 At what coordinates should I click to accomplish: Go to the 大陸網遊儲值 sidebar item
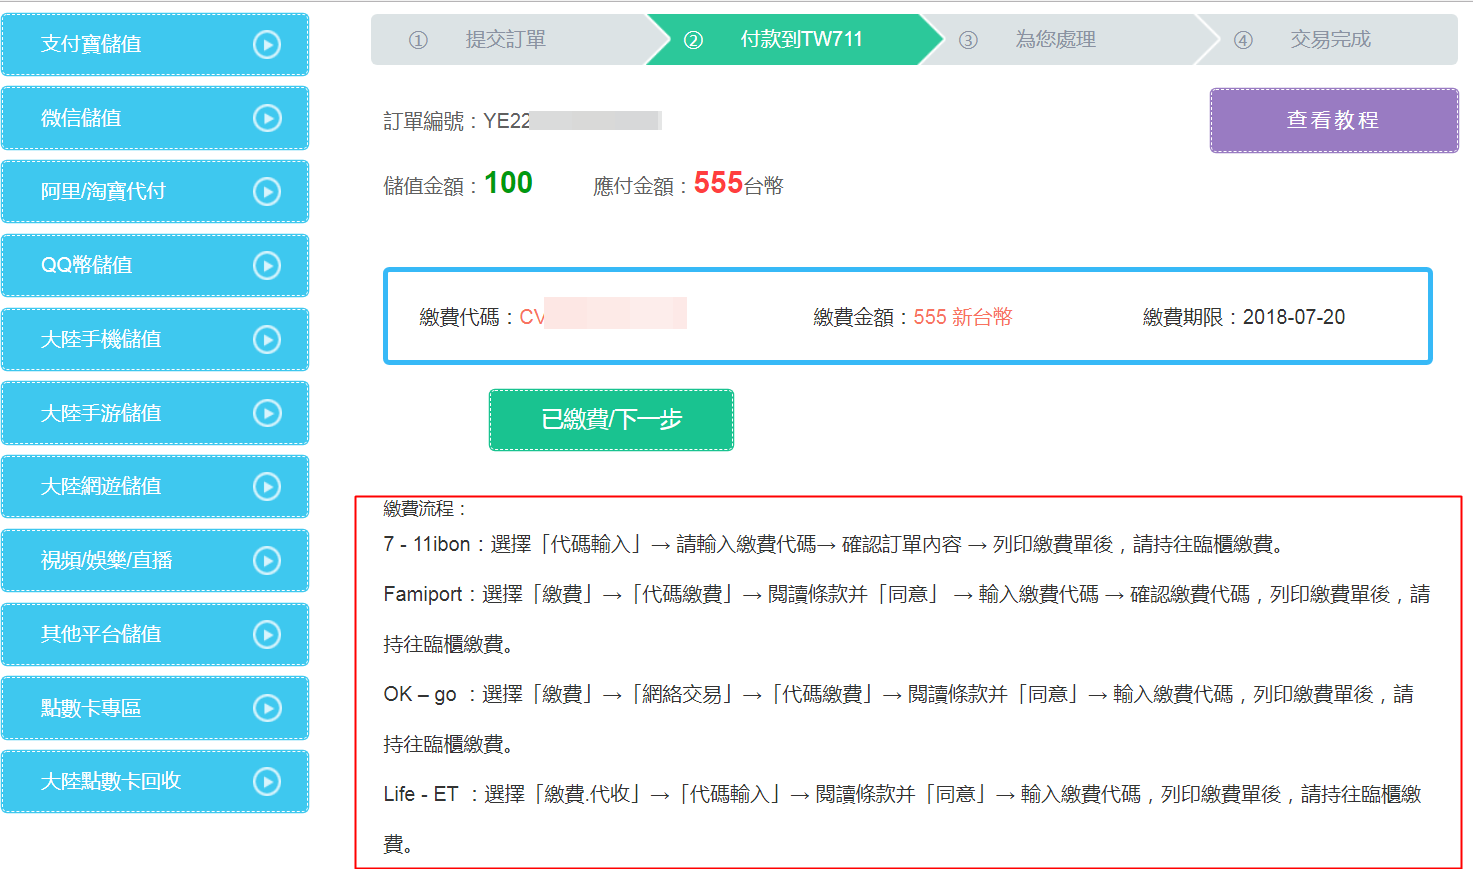(x=155, y=486)
